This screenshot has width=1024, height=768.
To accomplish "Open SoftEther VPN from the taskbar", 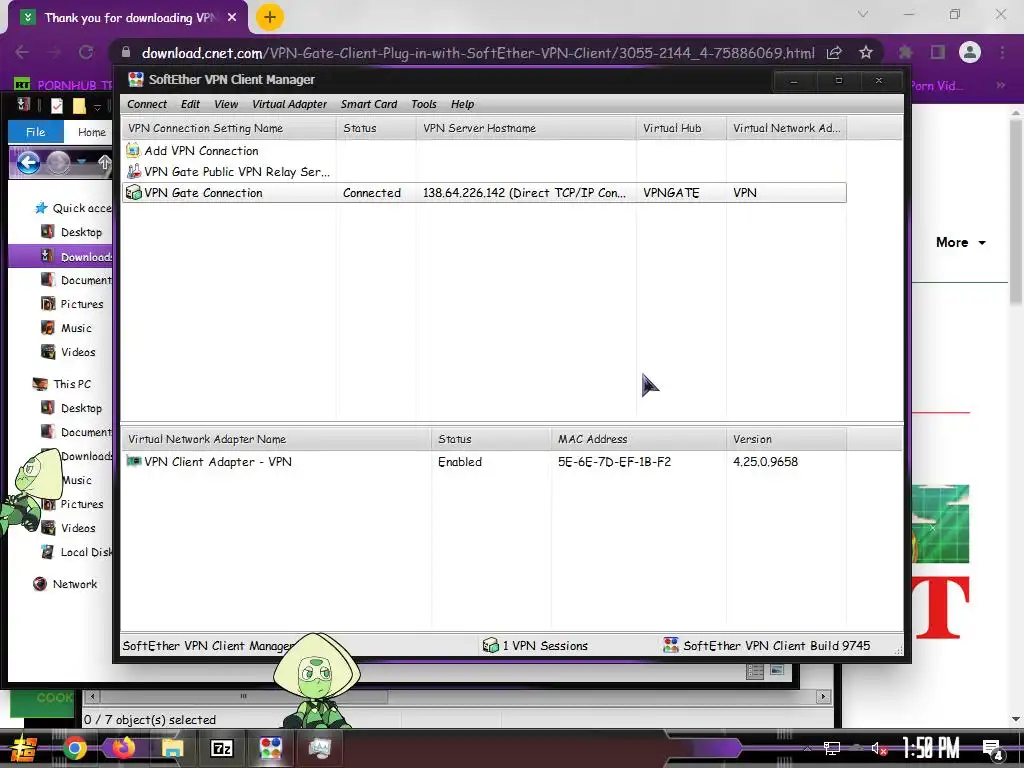I will pyautogui.click(x=270, y=748).
